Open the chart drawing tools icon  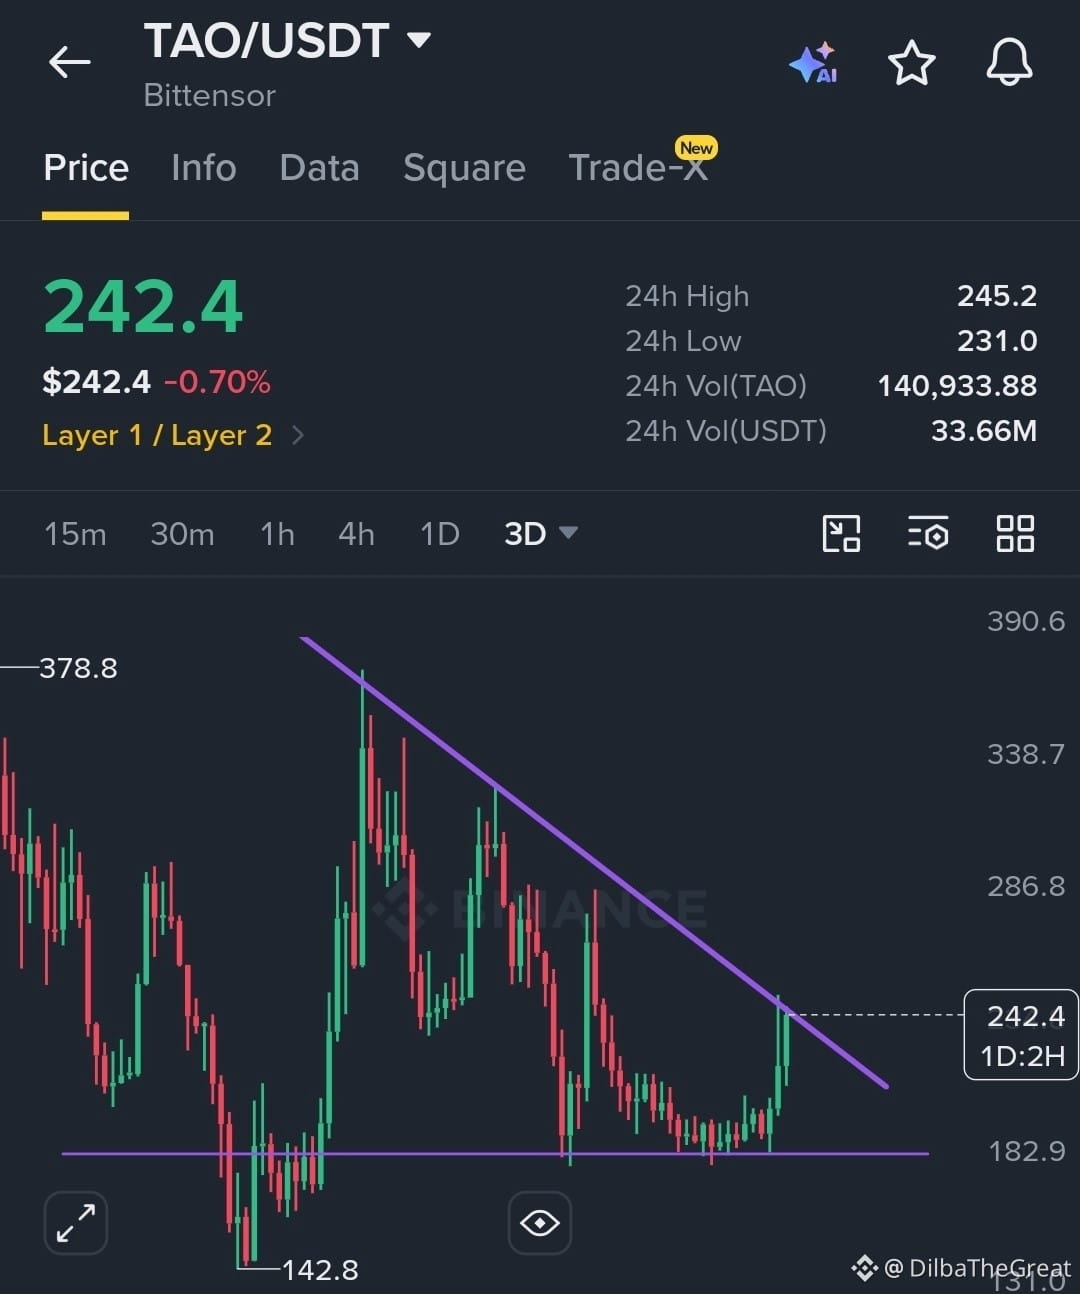point(841,534)
